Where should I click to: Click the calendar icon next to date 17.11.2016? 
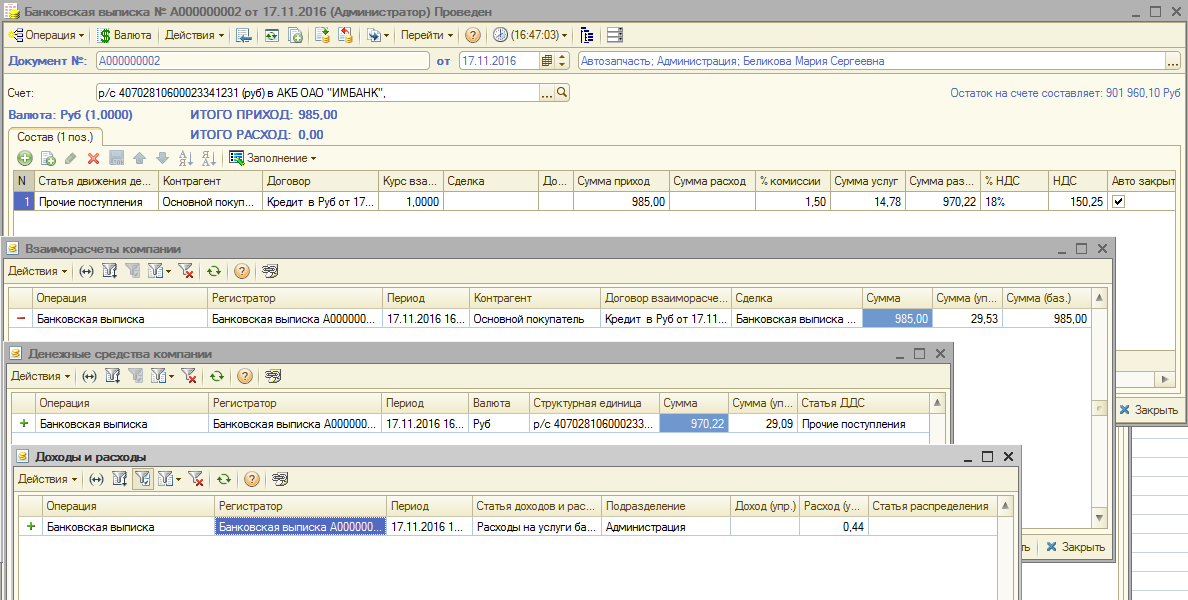[x=547, y=61]
